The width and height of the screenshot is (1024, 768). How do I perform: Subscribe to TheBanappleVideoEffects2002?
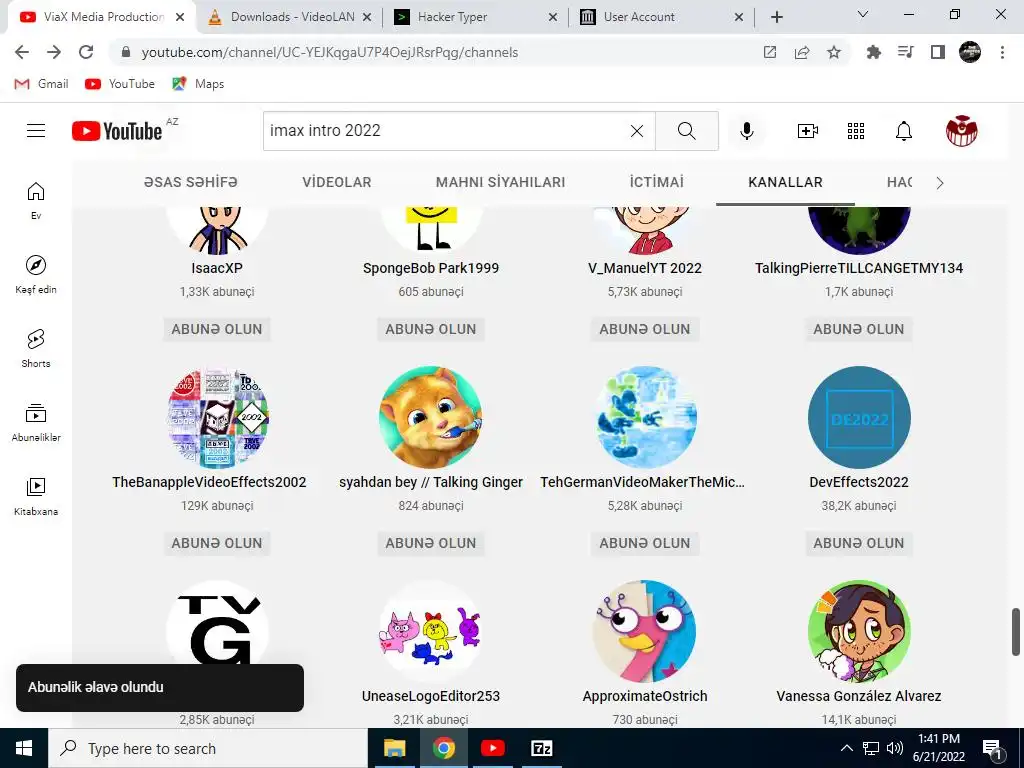[x=217, y=543]
